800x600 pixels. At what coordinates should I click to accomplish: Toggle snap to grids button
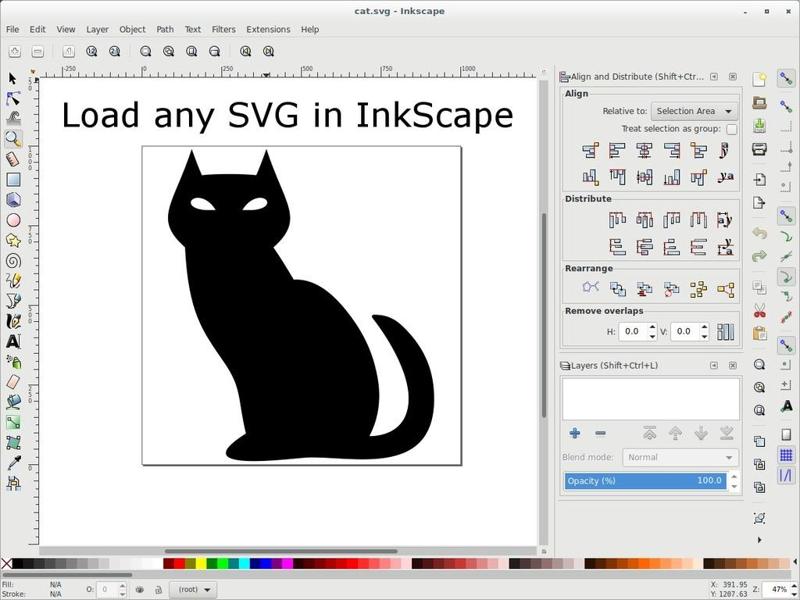point(786,455)
